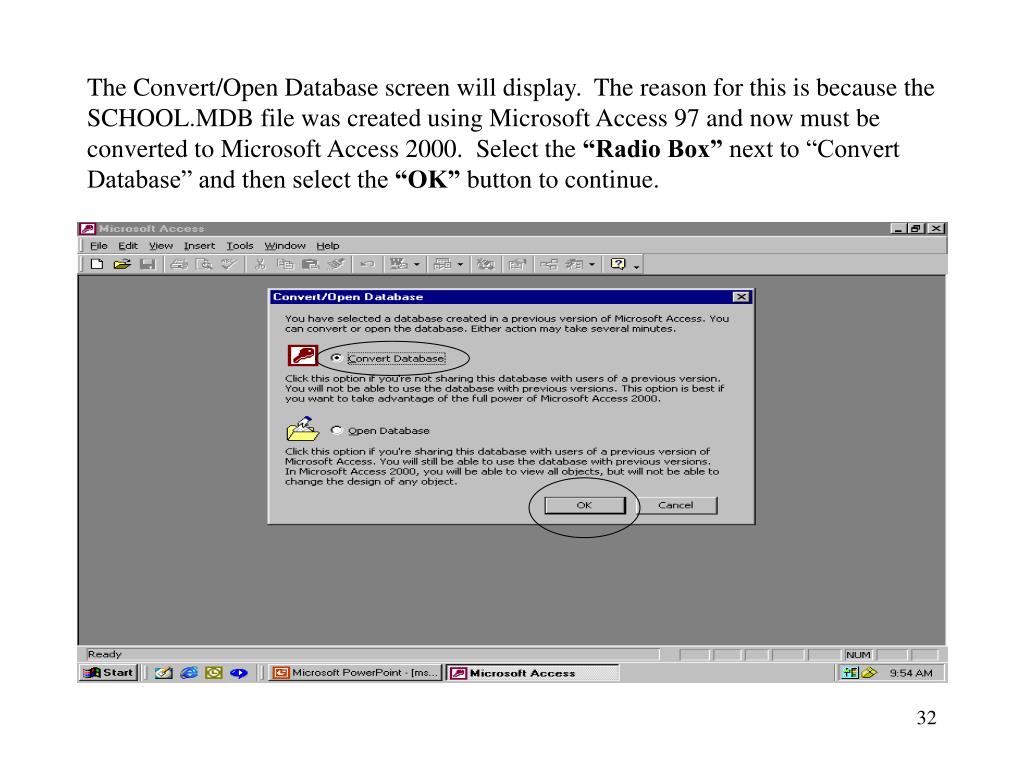Viewport: 1024px width, 768px height.
Task: Click the Microsoft Access Help icon
Action: tap(618, 264)
